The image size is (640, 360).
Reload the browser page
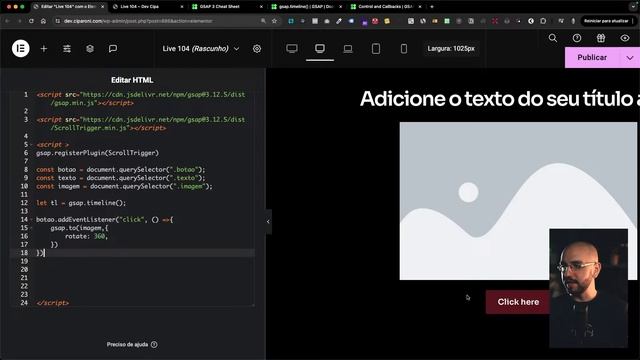[31, 21]
